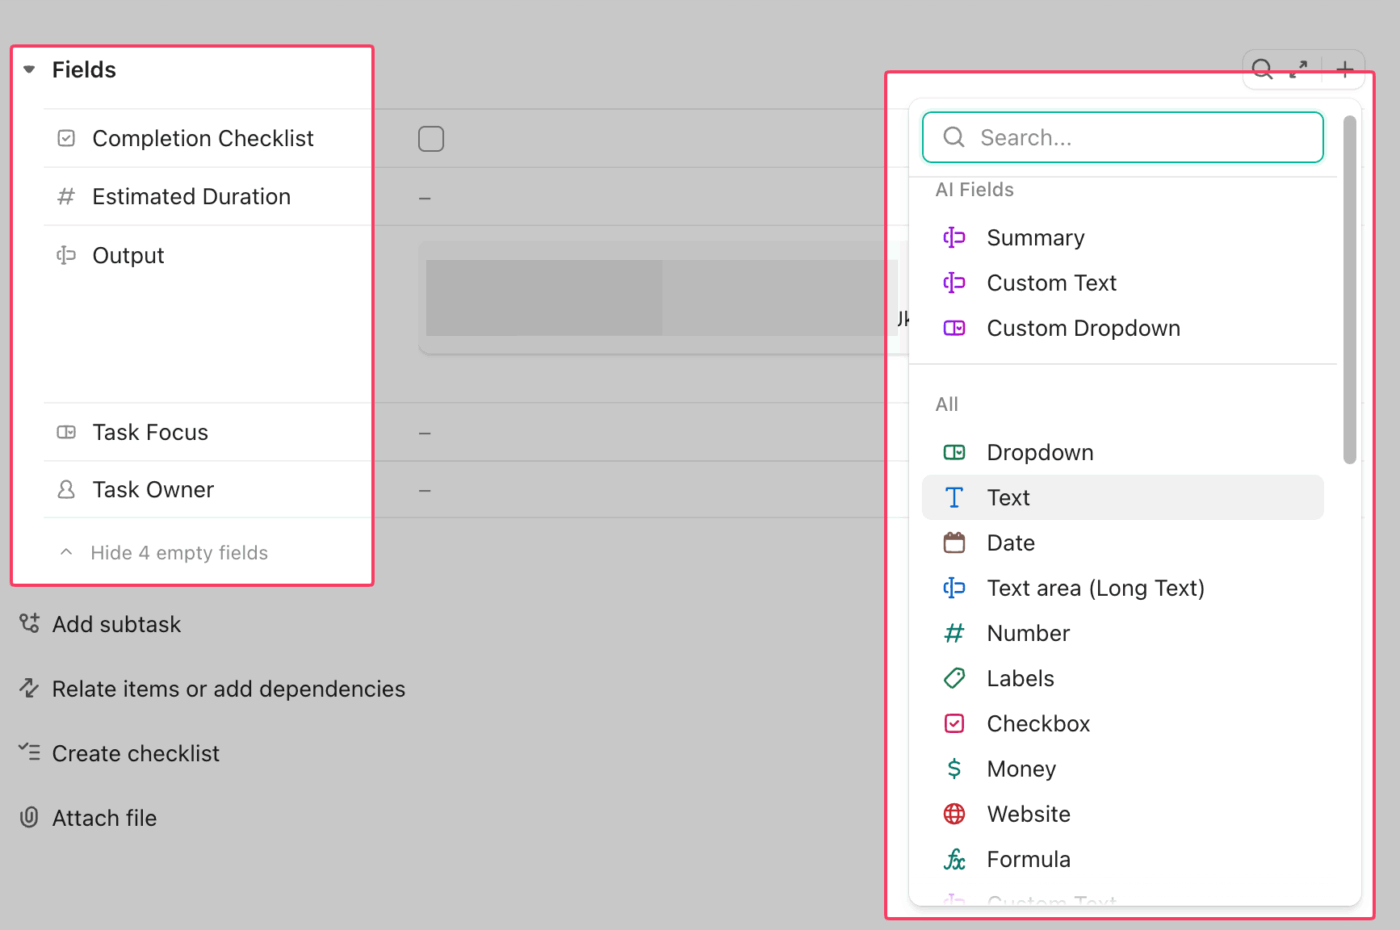Click the search magnifier icon at top right
Screen dimensions: 1400x930
tap(1262, 69)
